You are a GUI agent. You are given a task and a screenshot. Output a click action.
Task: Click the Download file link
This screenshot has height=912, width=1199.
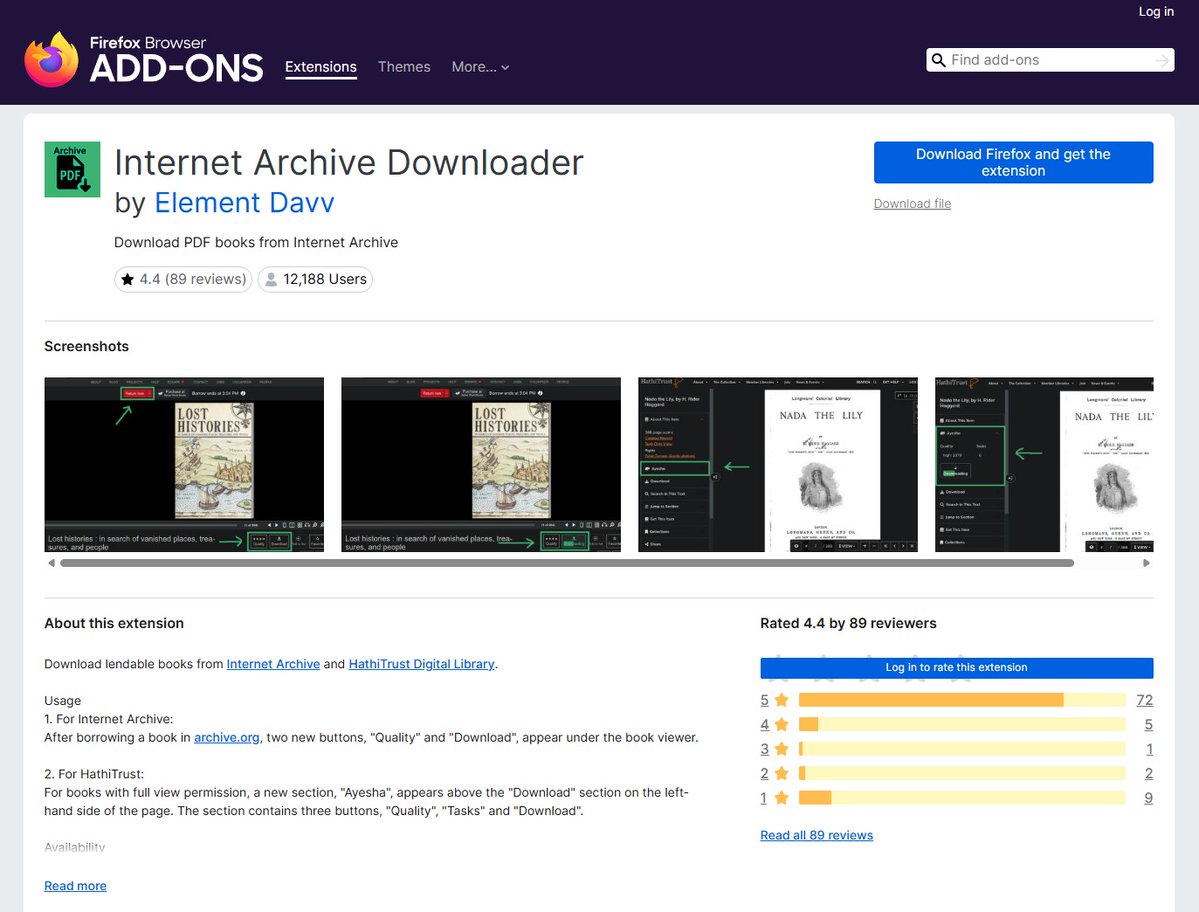pos(912,204)
